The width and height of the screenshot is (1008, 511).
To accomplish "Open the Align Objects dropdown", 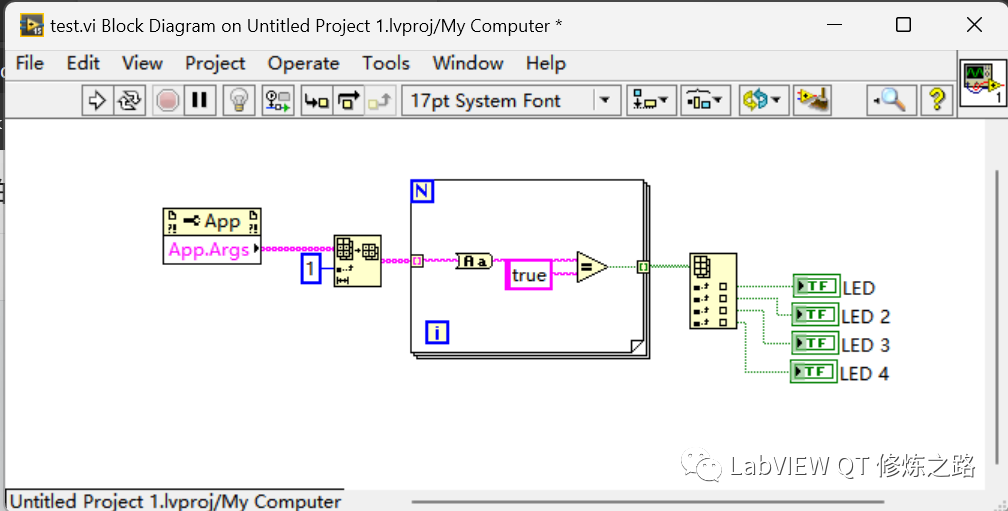I will [651, 100].
